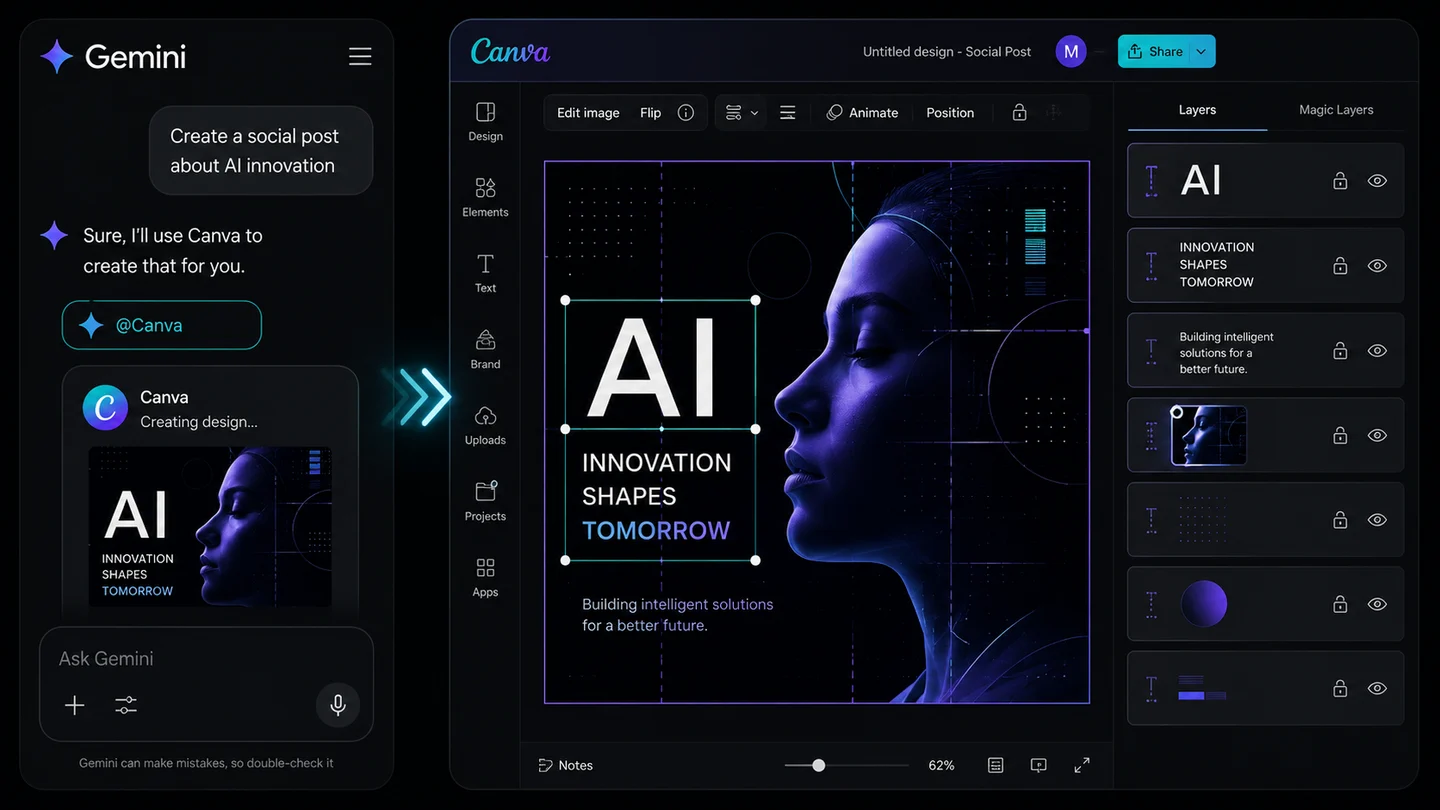Click Edit image in the toolbar
Image resolution: width=1440 pixels, height=810 pixels.
click(x=588, y=113)
